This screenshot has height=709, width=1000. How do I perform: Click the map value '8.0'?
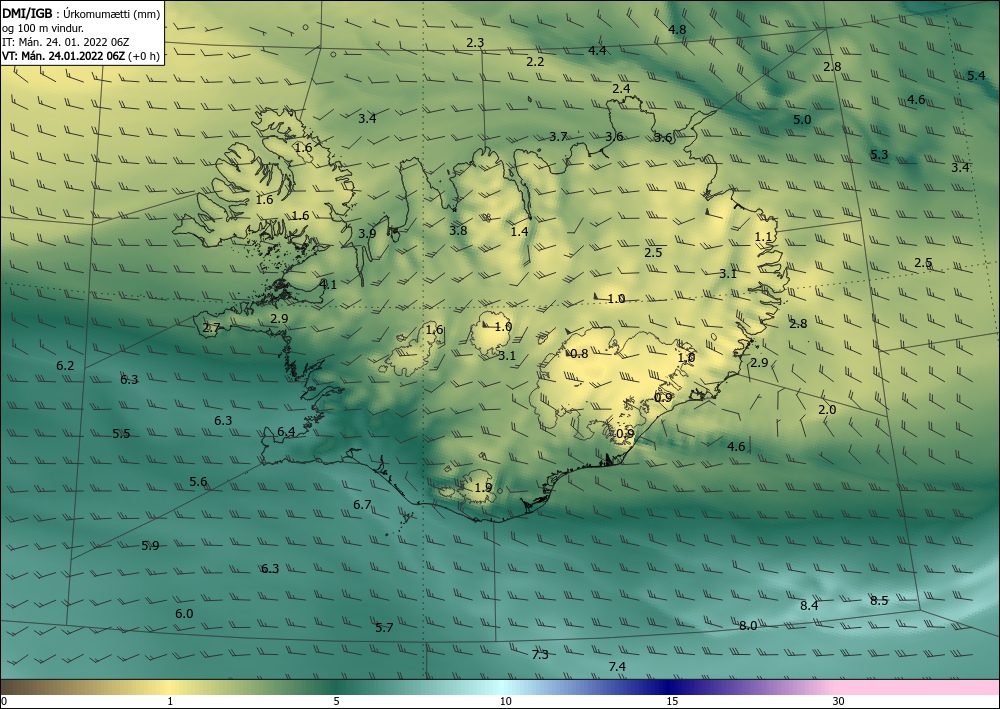point(747,625)
